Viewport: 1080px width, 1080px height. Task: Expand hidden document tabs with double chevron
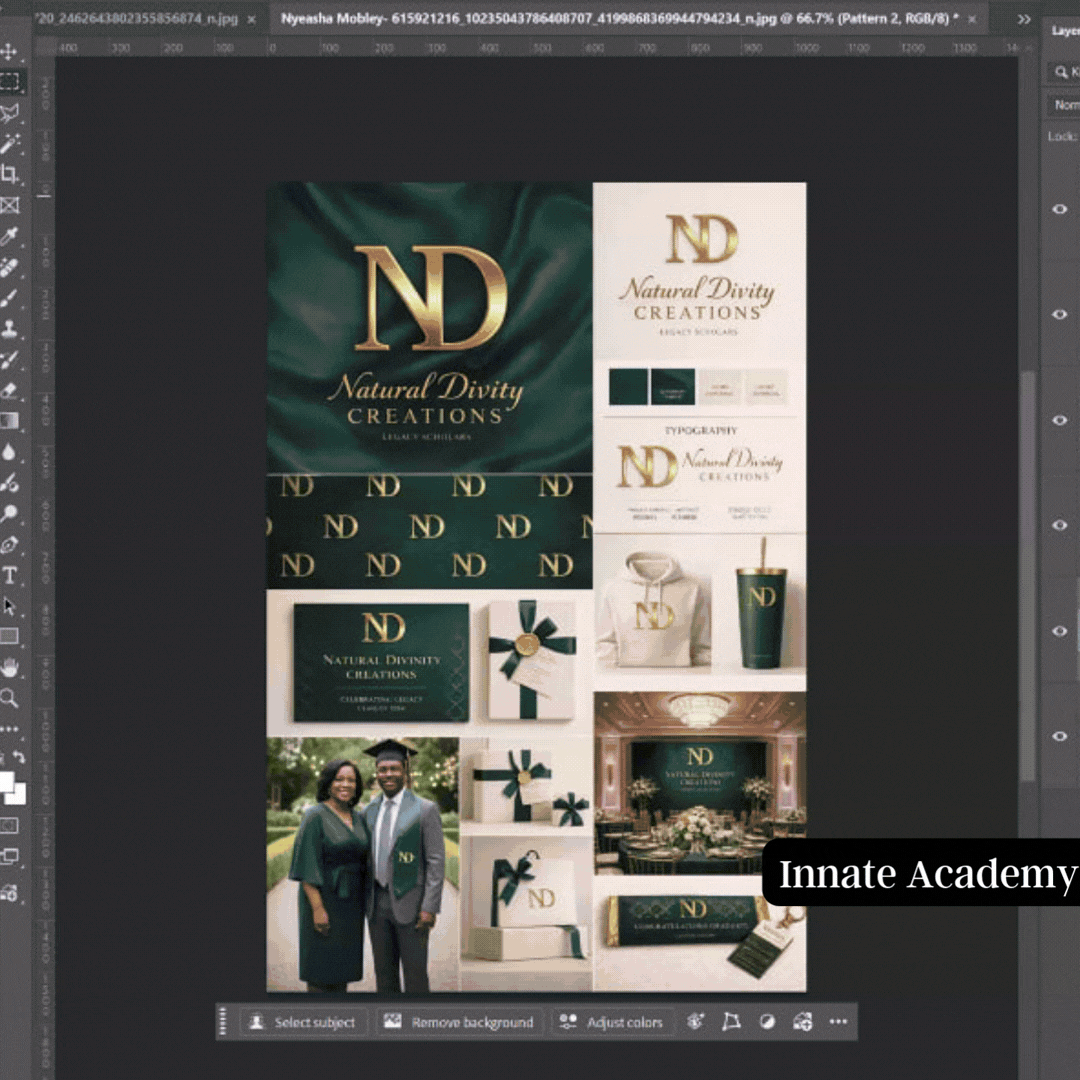point(1024,19)
